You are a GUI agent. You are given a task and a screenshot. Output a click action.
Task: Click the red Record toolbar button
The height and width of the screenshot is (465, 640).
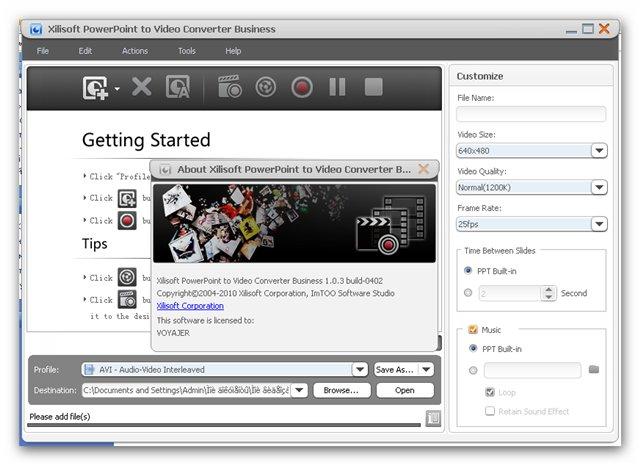[x=302, y=87]
